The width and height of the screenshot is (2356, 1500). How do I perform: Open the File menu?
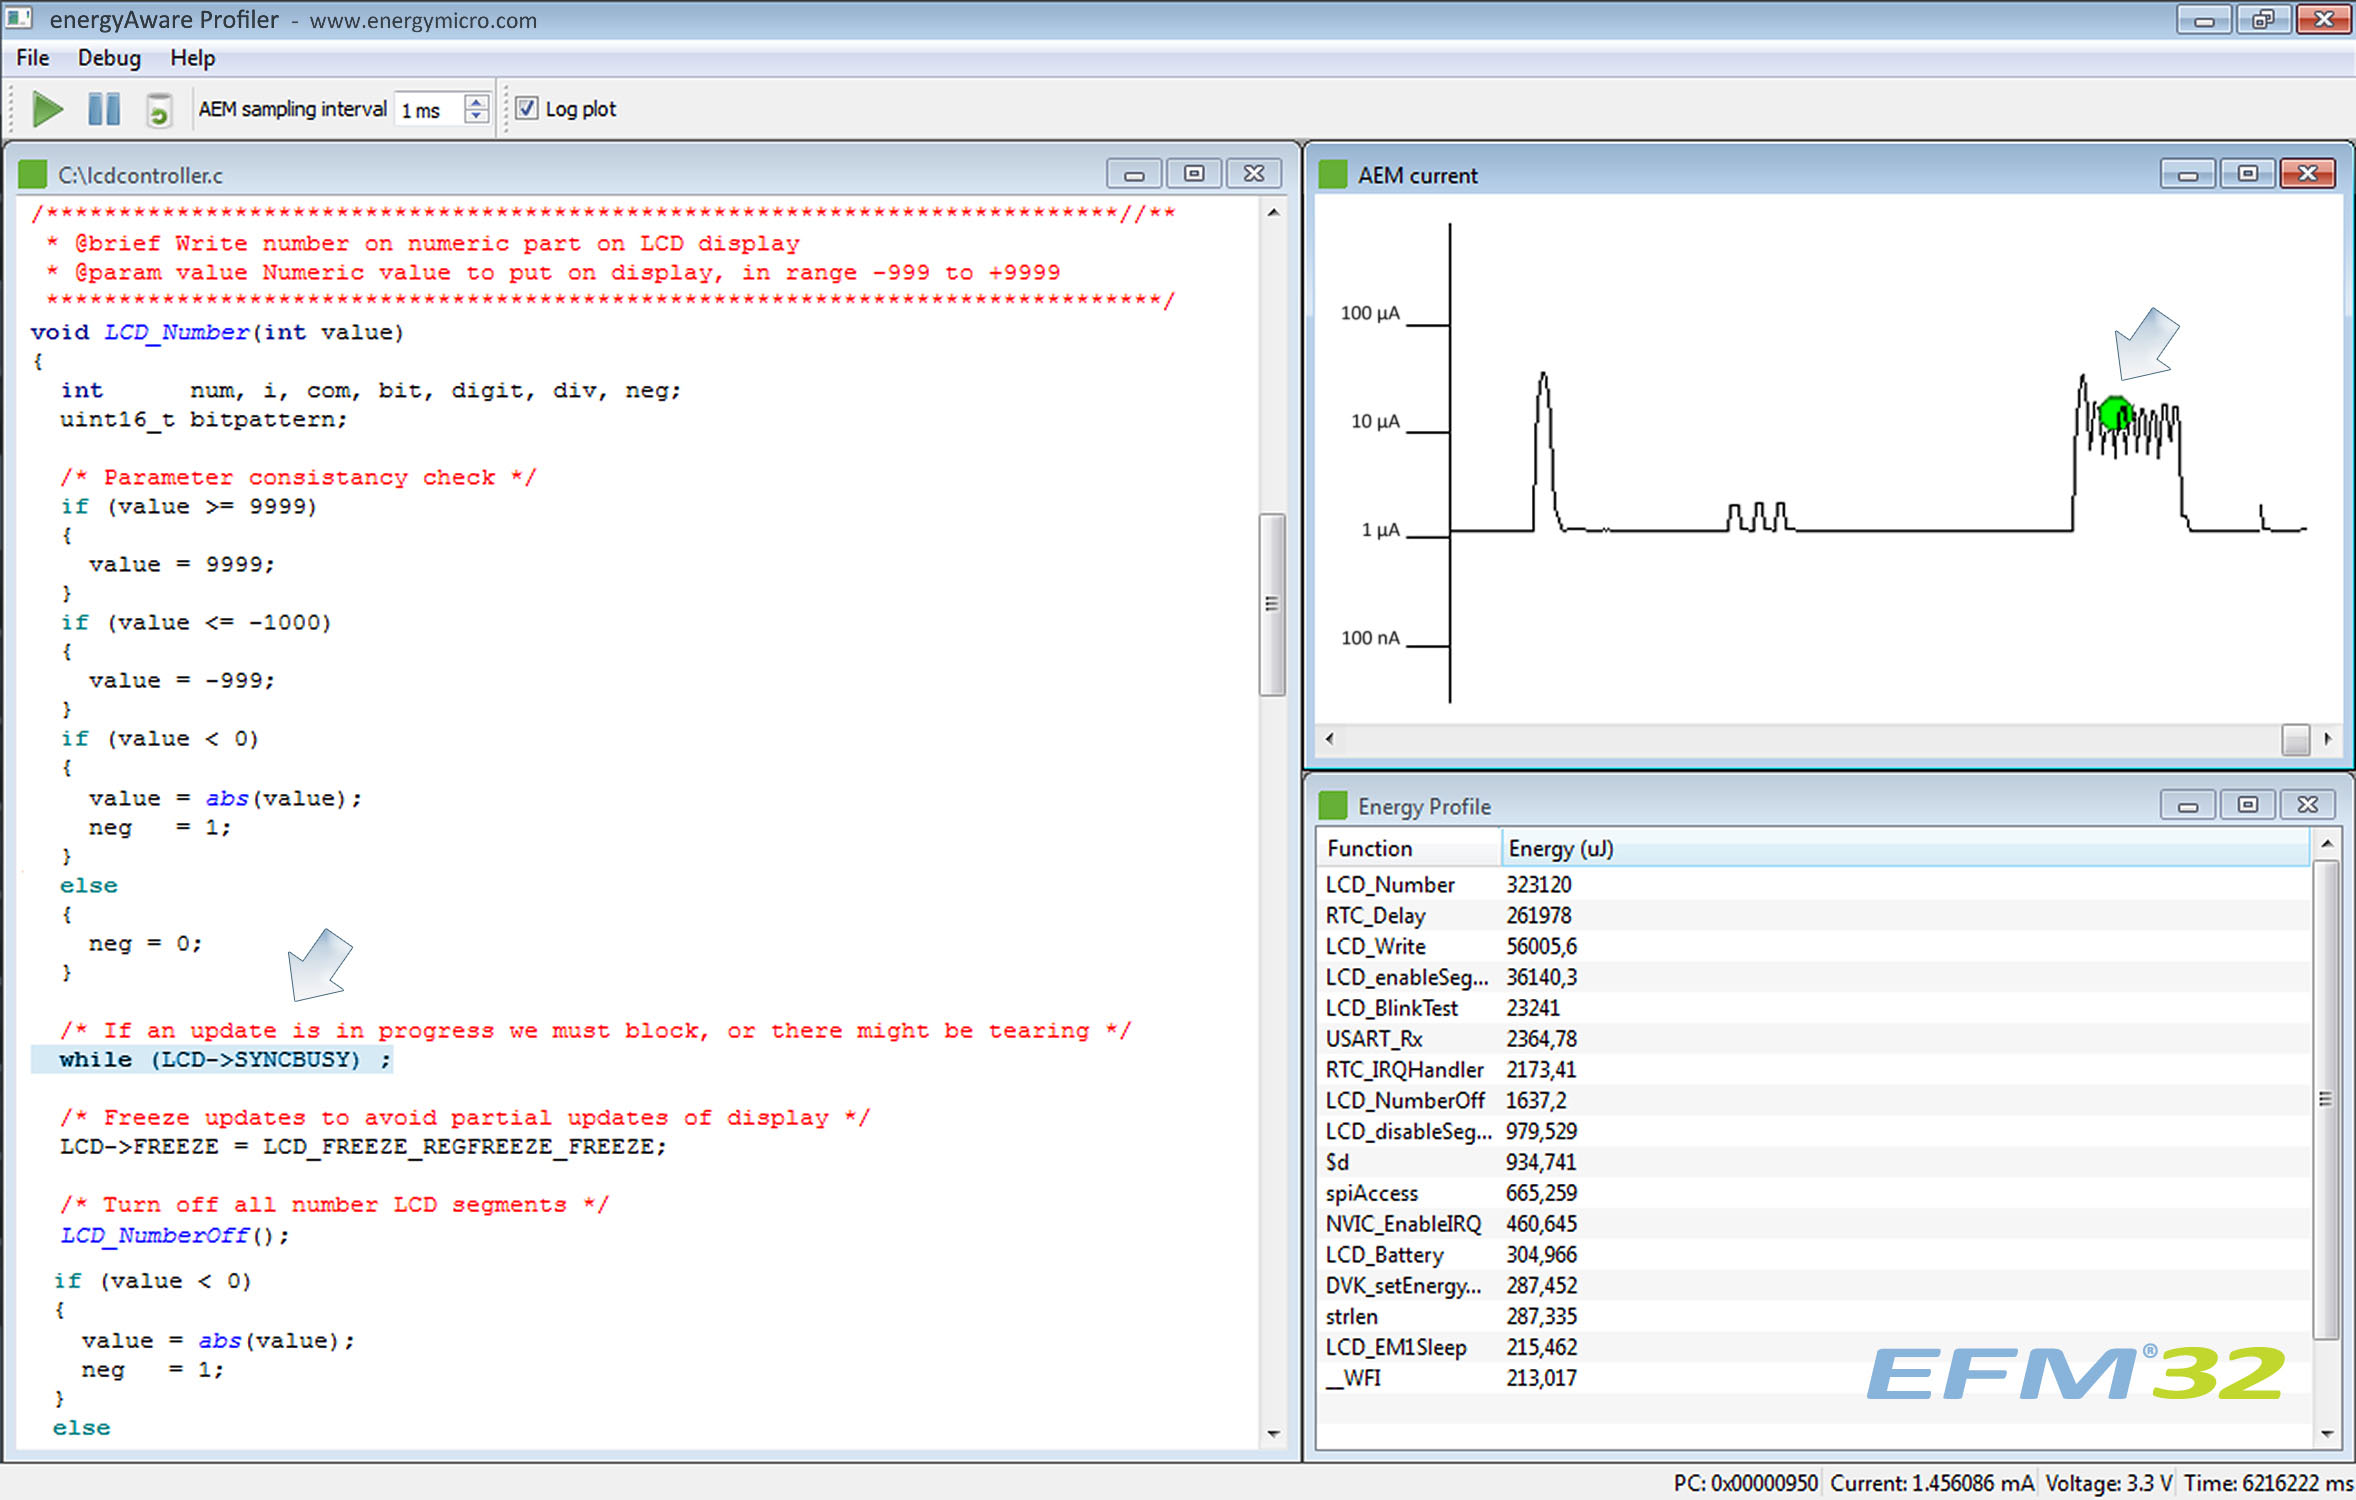pyautogui.click(x=32, y=58)
